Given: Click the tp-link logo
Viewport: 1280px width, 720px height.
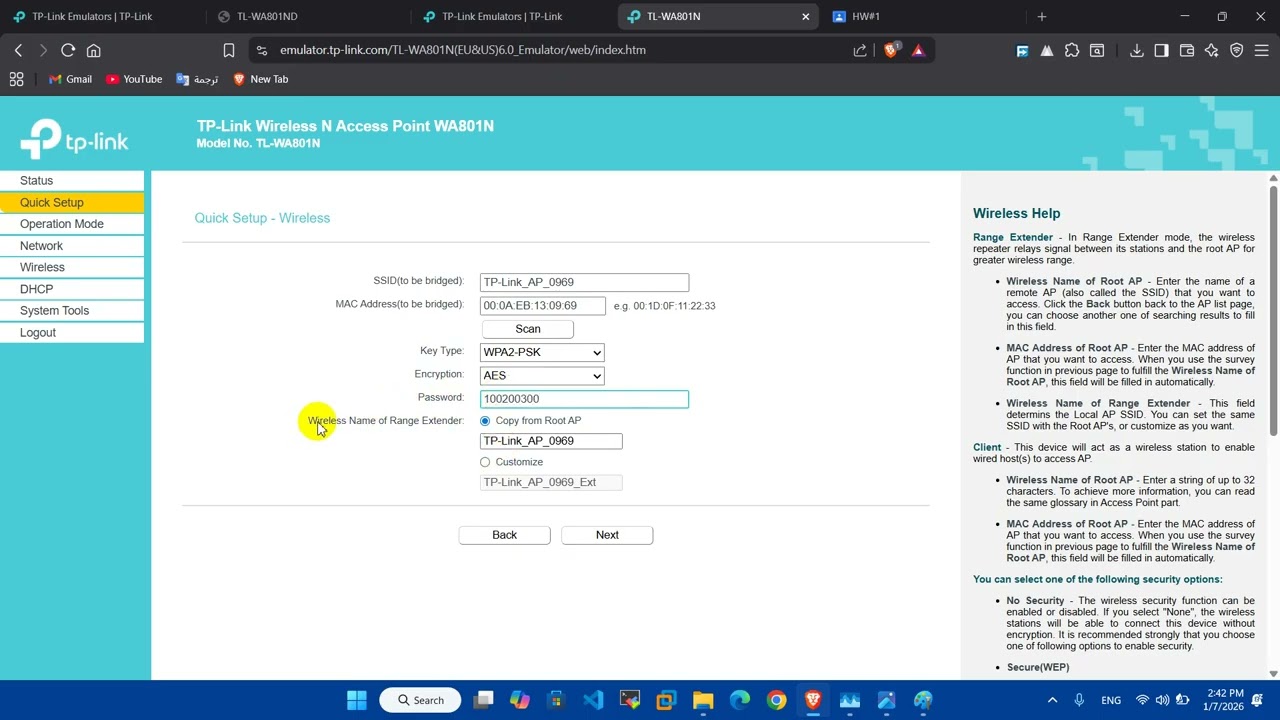Looking at the screenshot, I should point(75,139).
